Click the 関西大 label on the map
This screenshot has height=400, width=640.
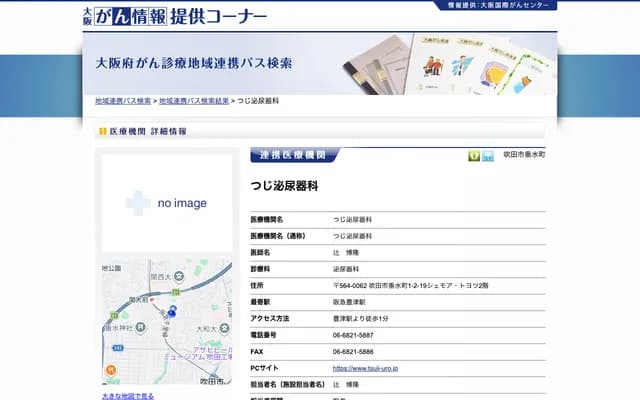pos(162,276)
